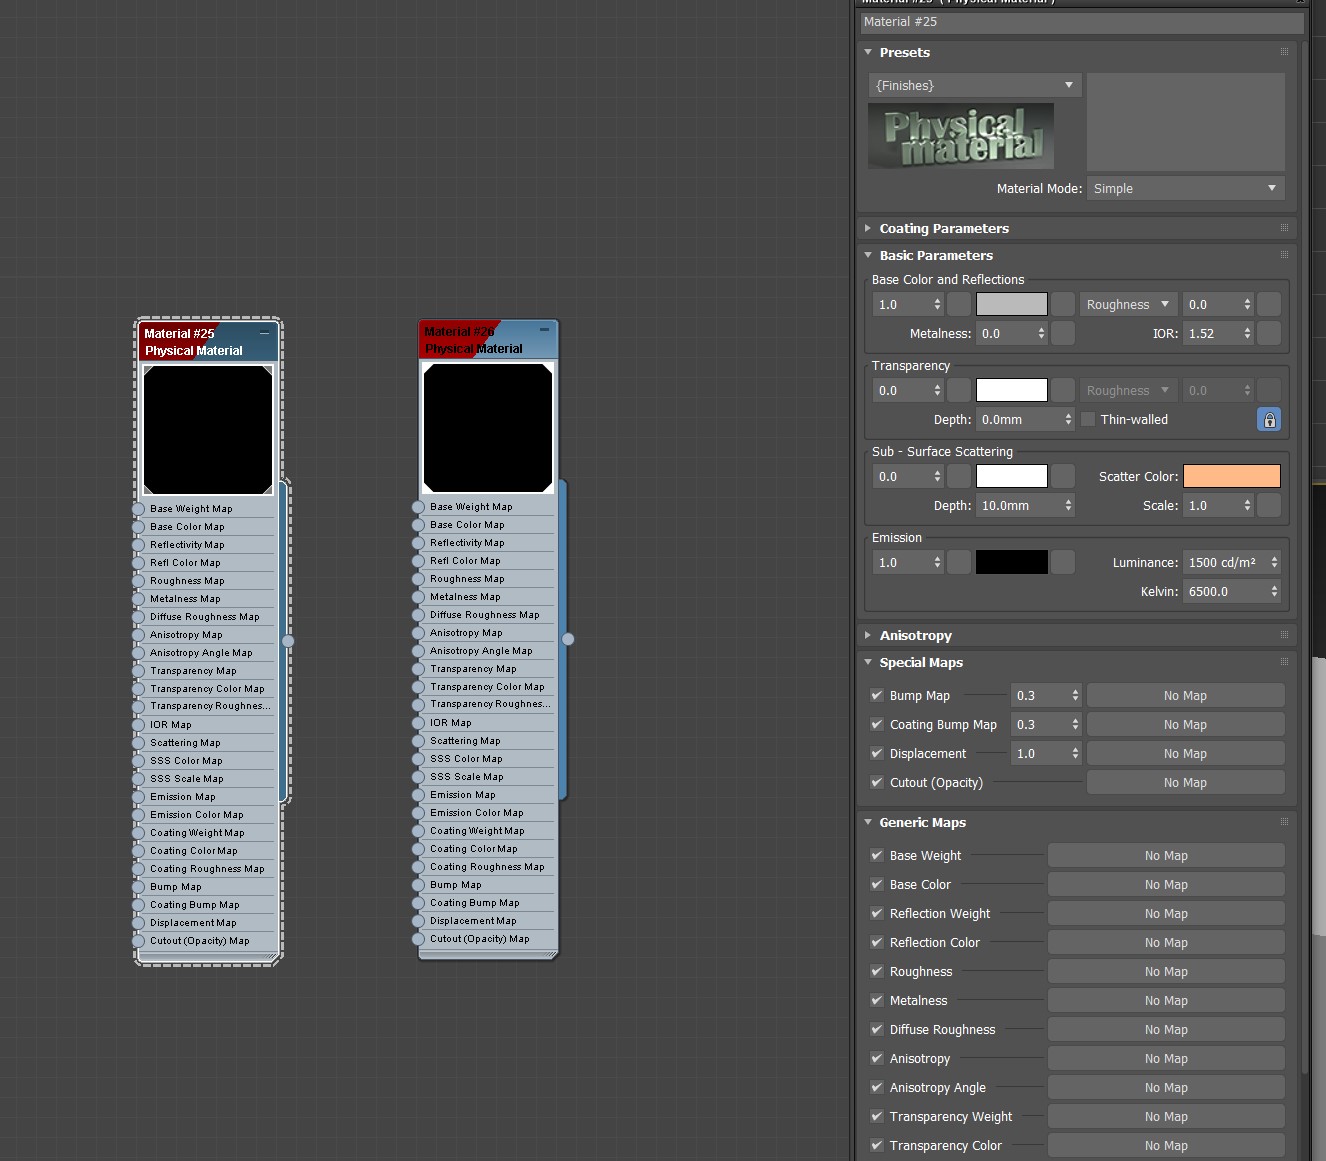
Task: Click the Emission Map socket on Material #25
Action: click(137, 796)
